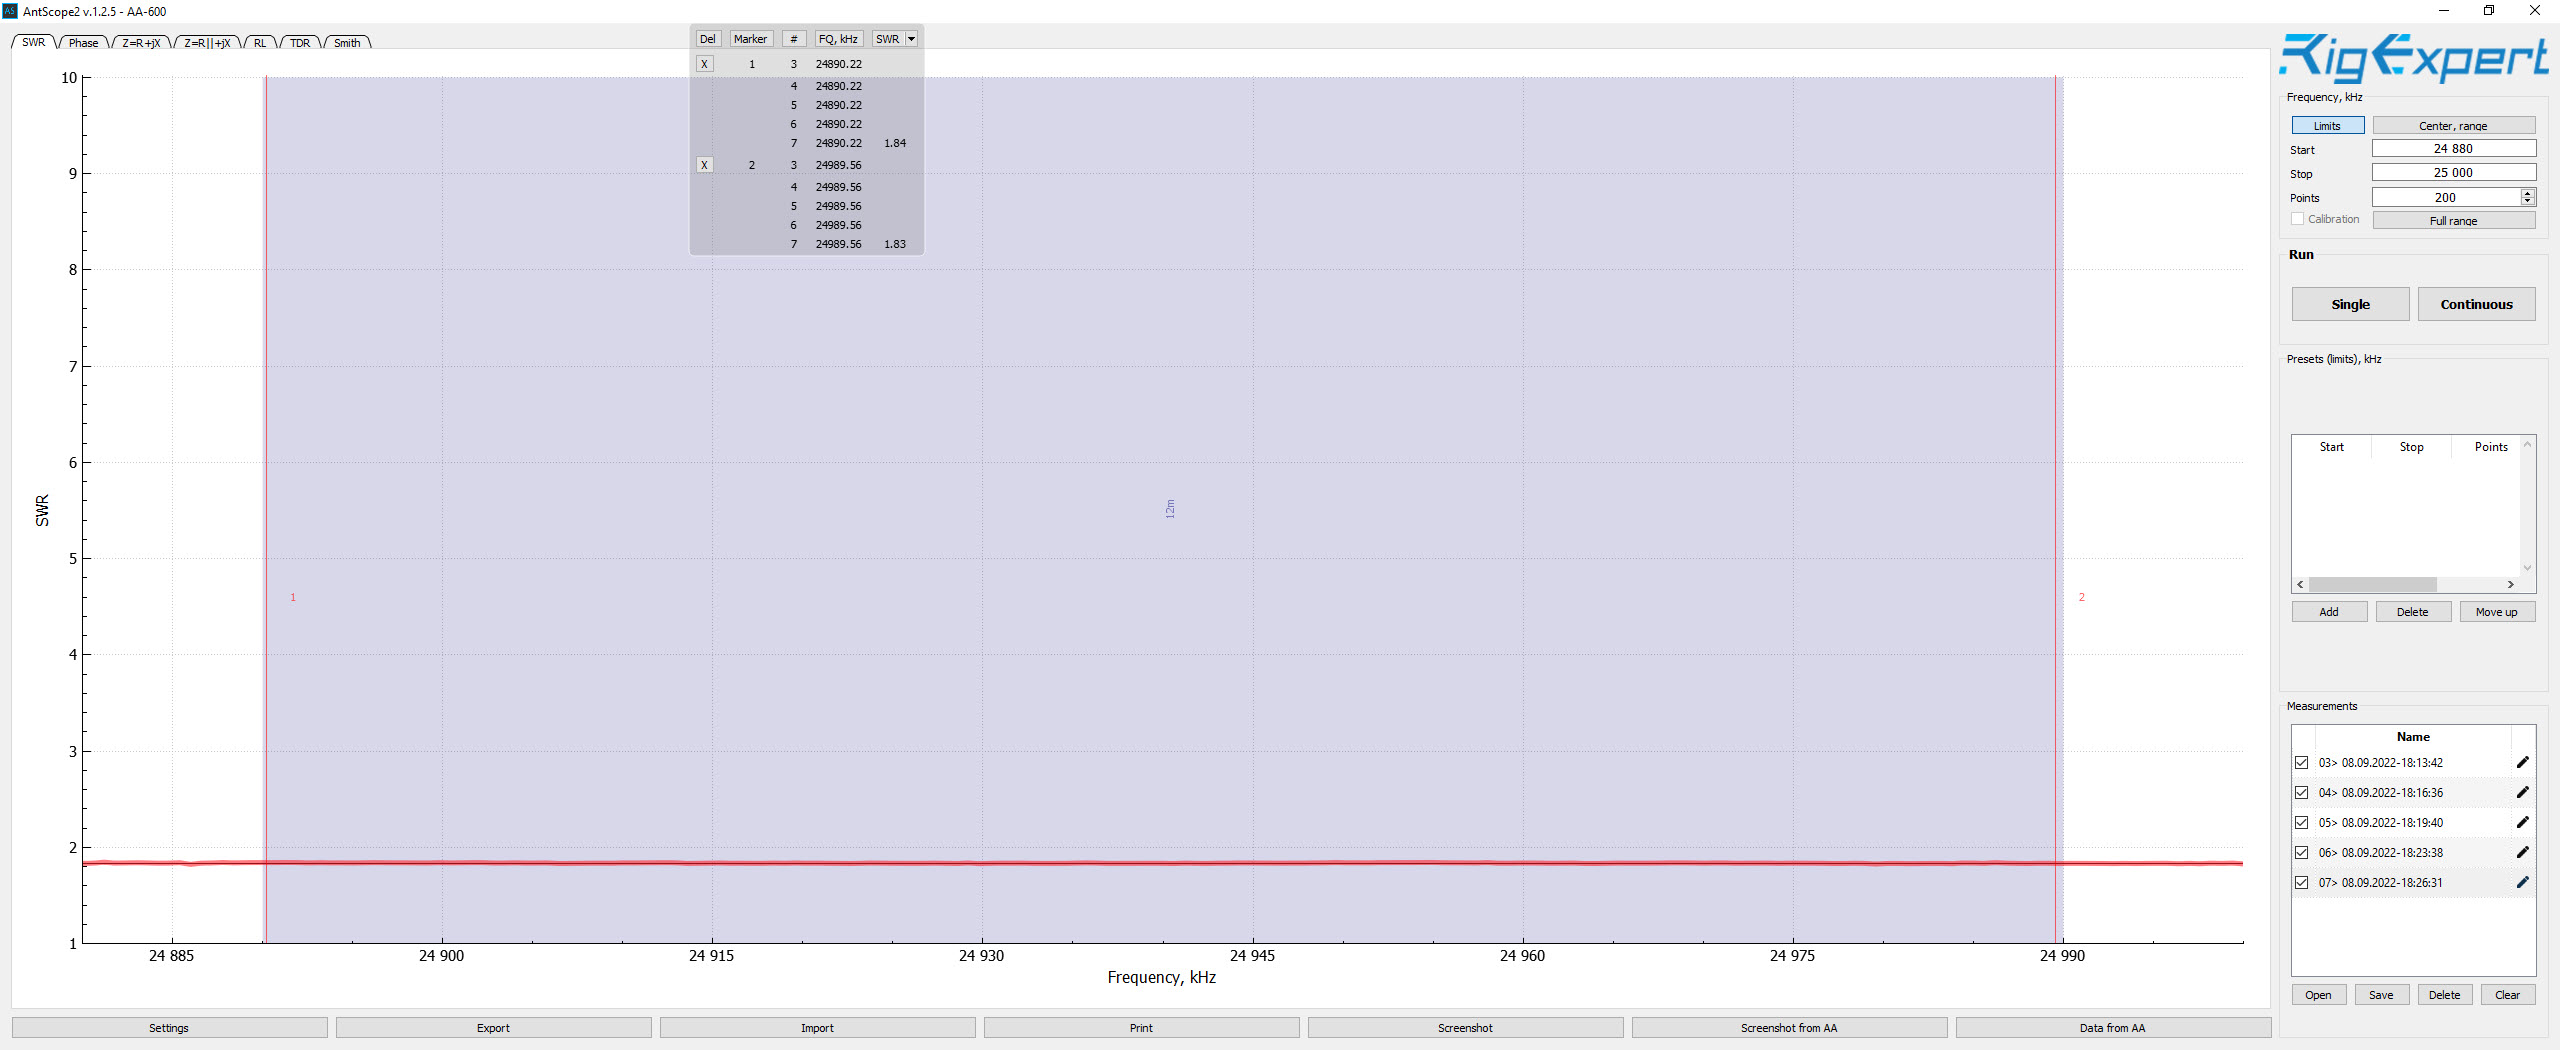Click the Import button
This screenshot has width=2560, height=1050.
click(x=817, y=1027)
